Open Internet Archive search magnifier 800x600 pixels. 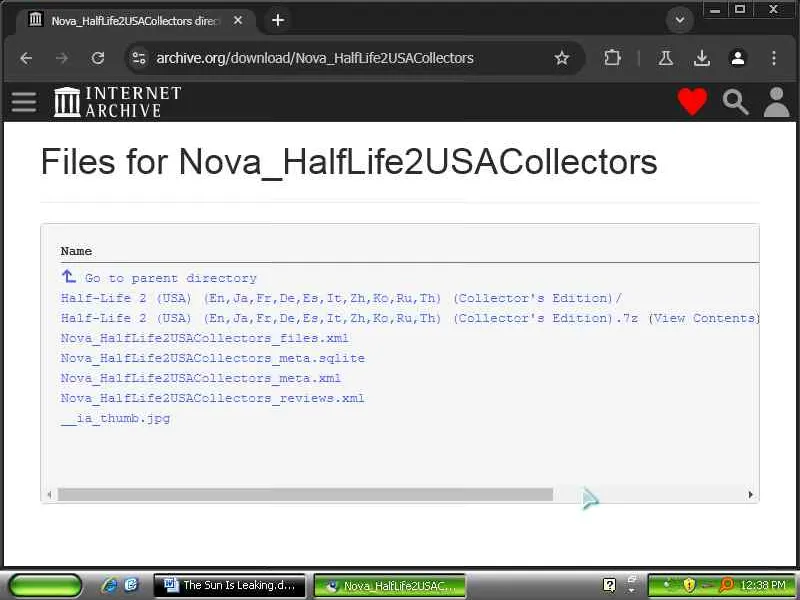tap(735, 102)
